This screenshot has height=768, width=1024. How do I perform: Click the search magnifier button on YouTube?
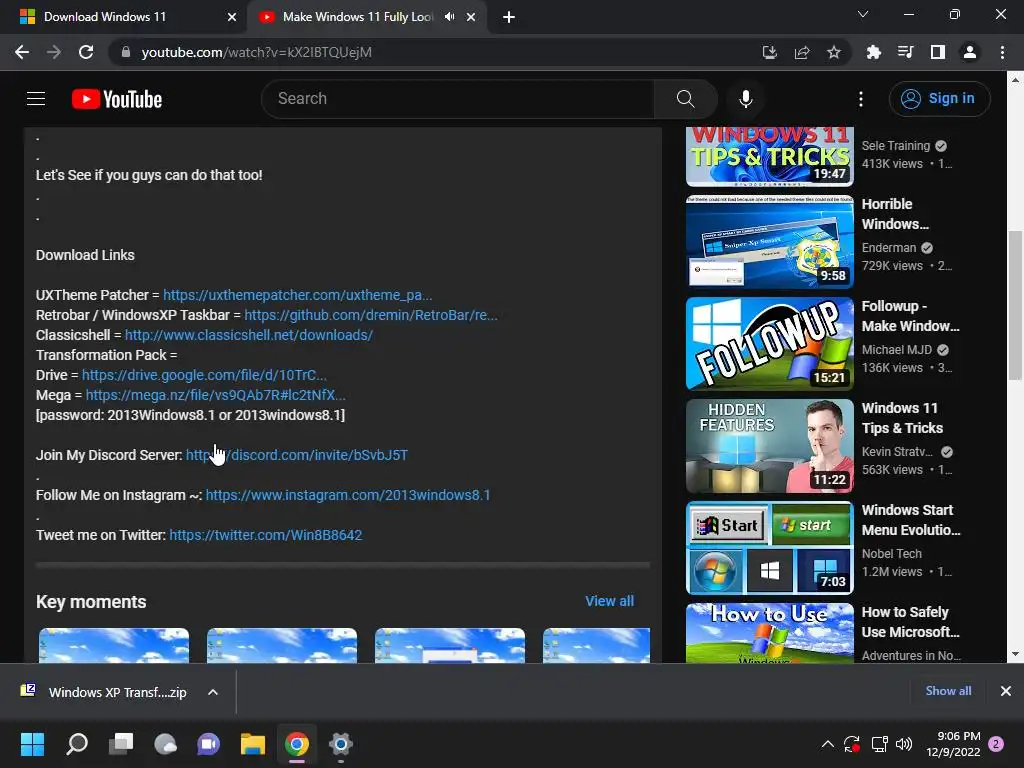(x=685, y=99)
